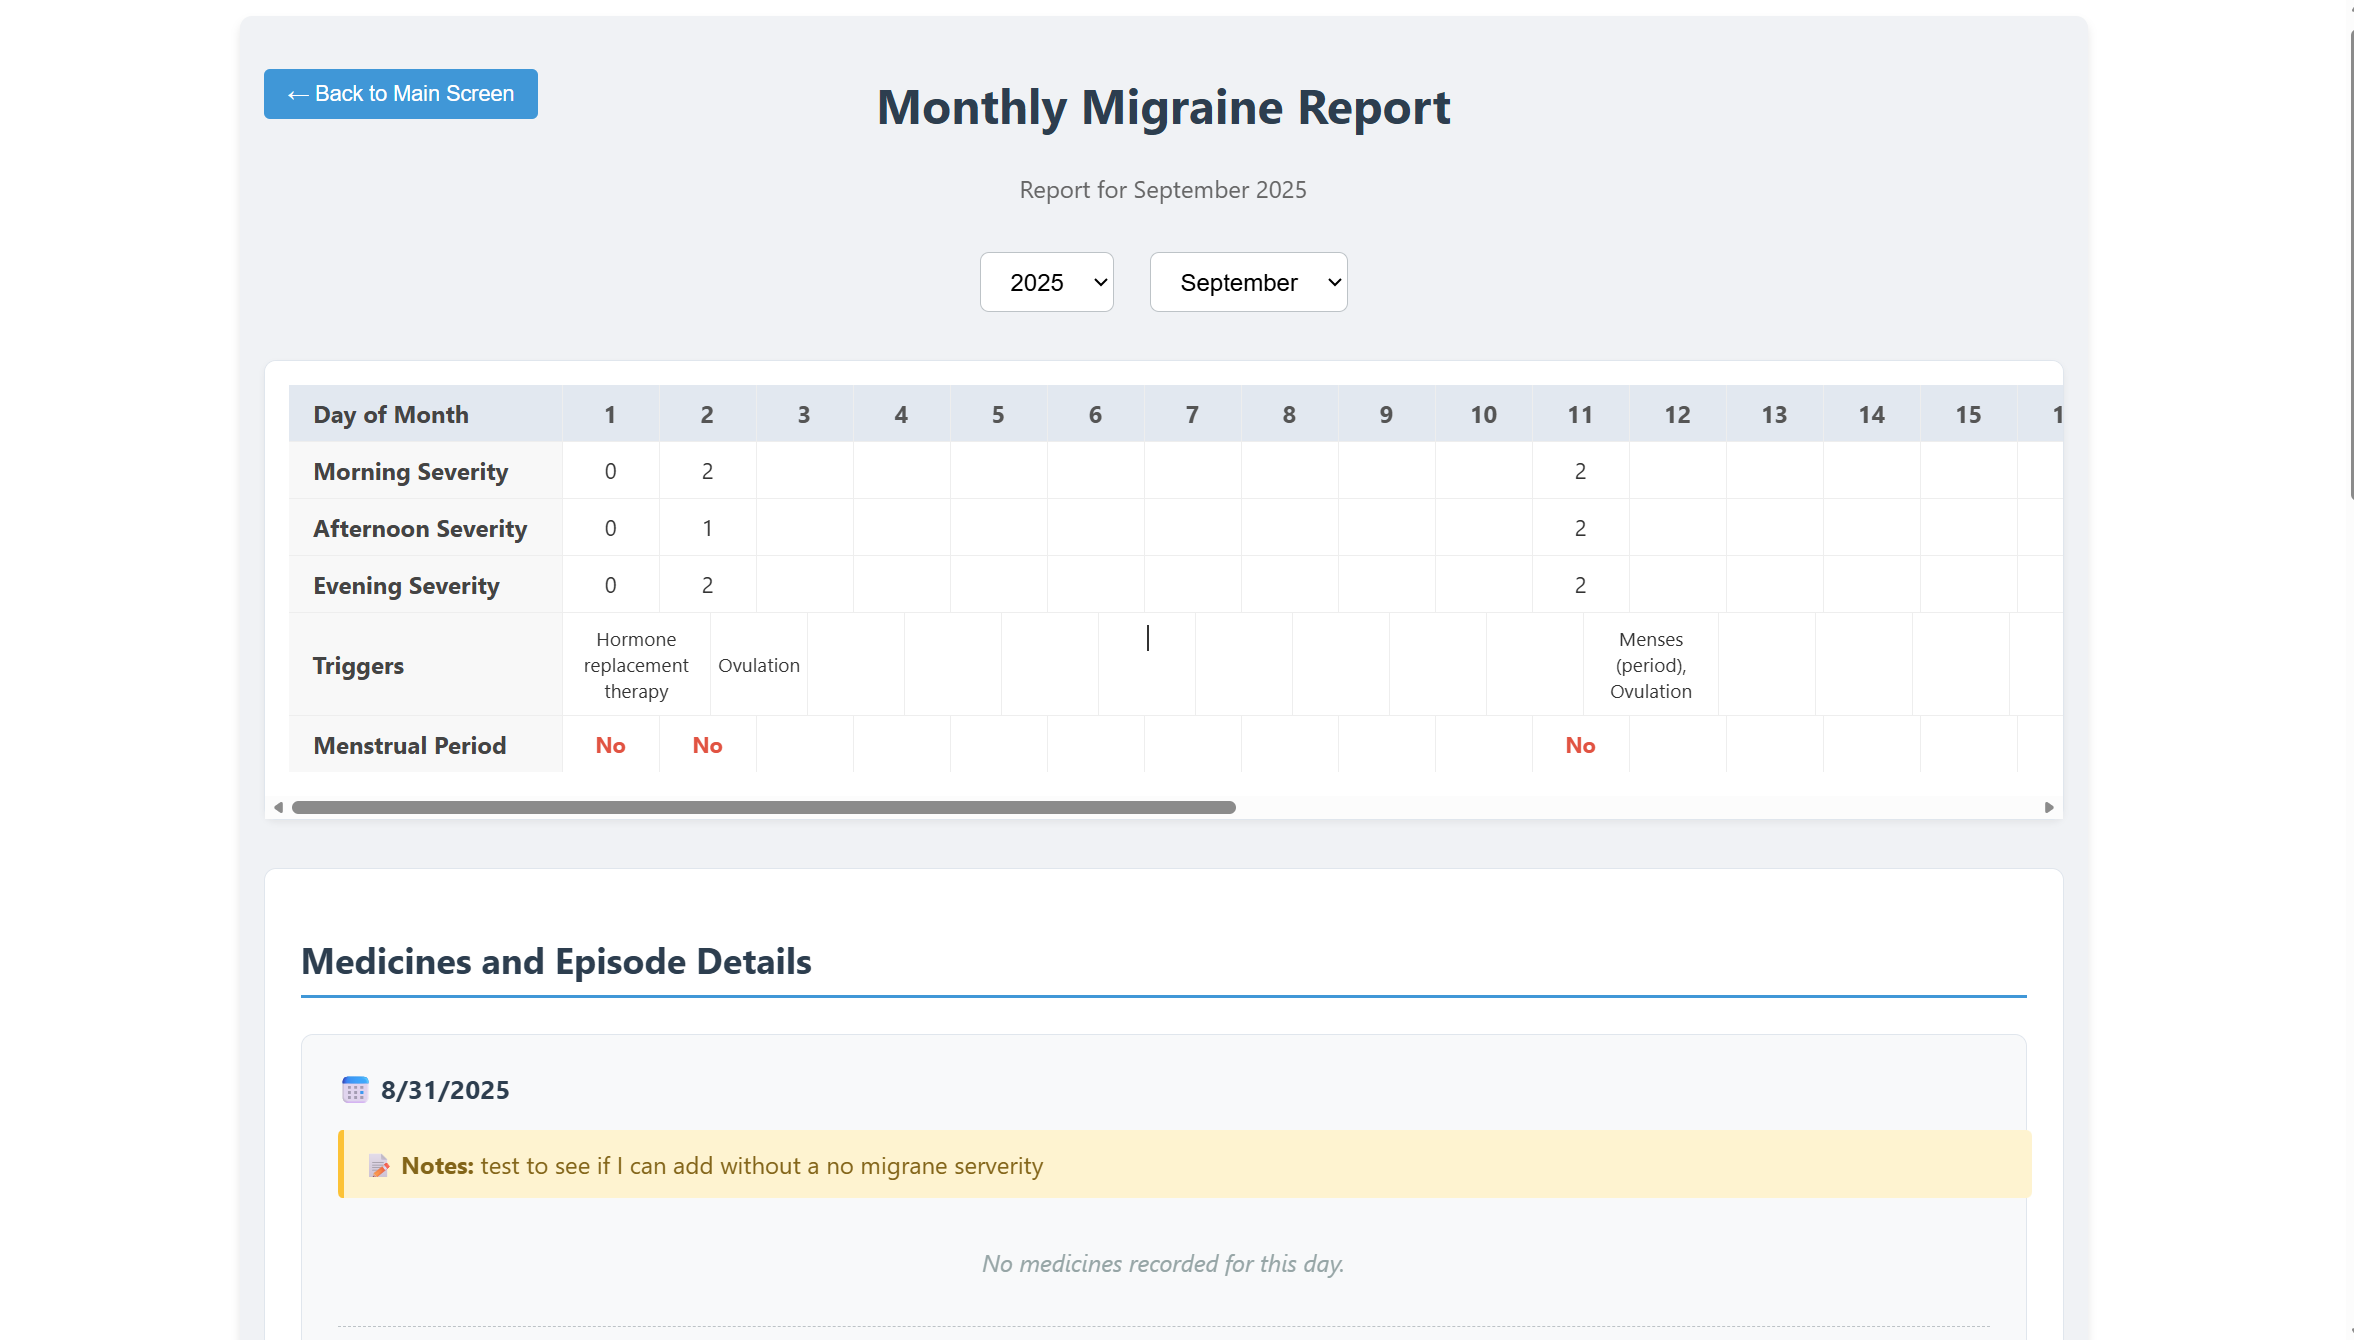2354x1340 pixels.
Task: Open the month dropdown showing September
Action: tap(1248, 282)
